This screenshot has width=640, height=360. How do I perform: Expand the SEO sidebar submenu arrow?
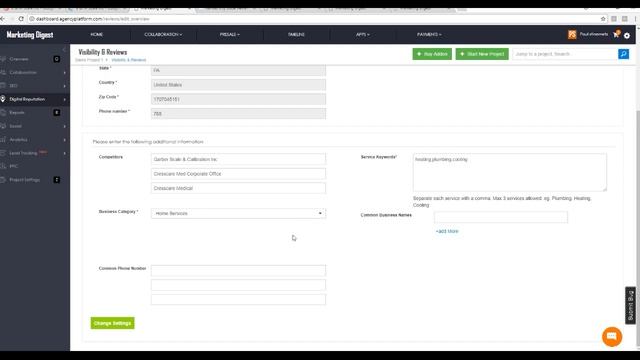(64, 86)
